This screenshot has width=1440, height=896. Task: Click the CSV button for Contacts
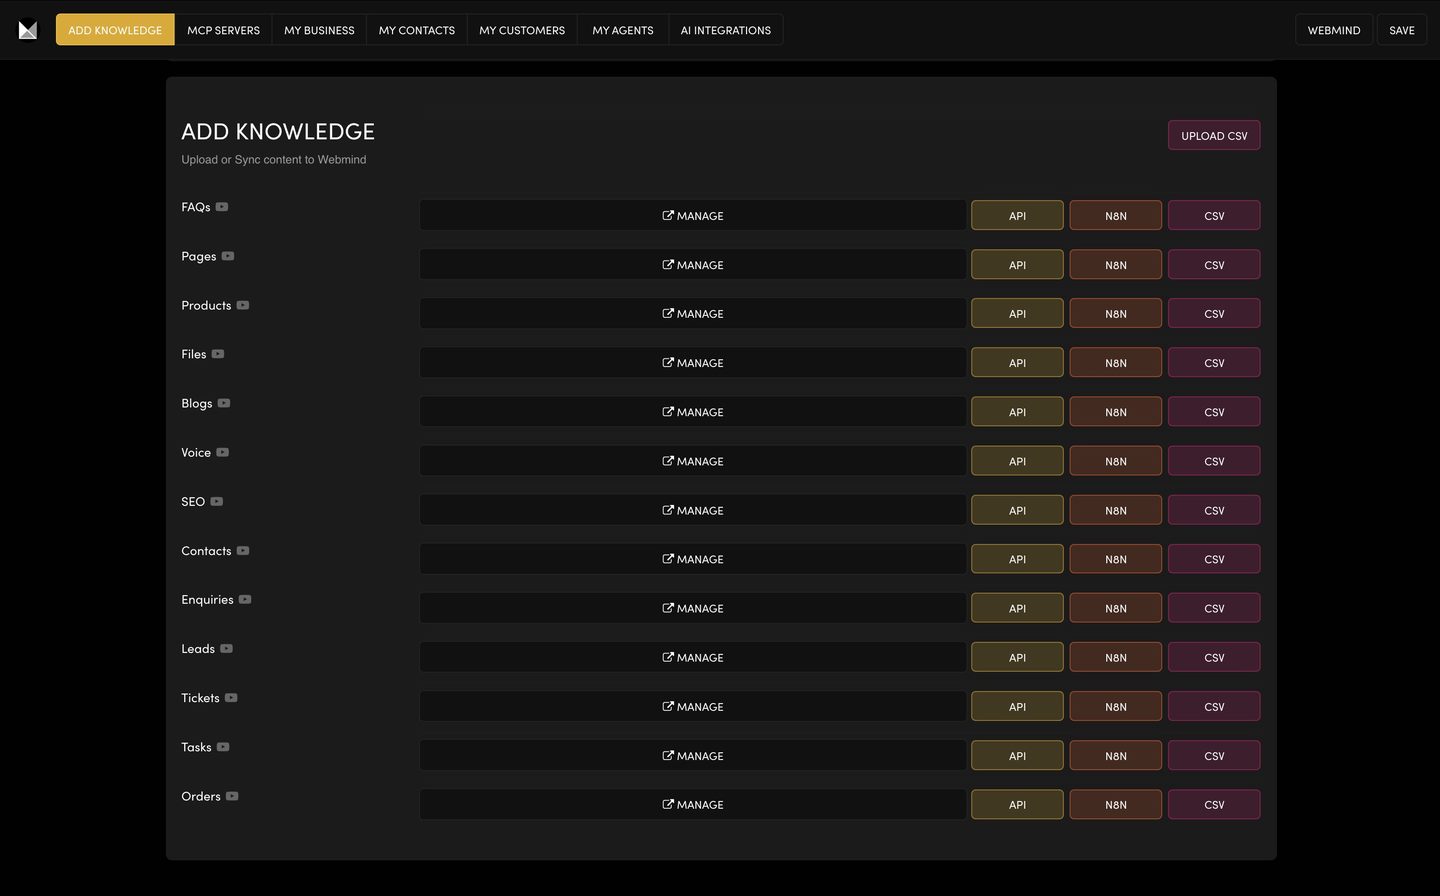(x=1214, y=559)
